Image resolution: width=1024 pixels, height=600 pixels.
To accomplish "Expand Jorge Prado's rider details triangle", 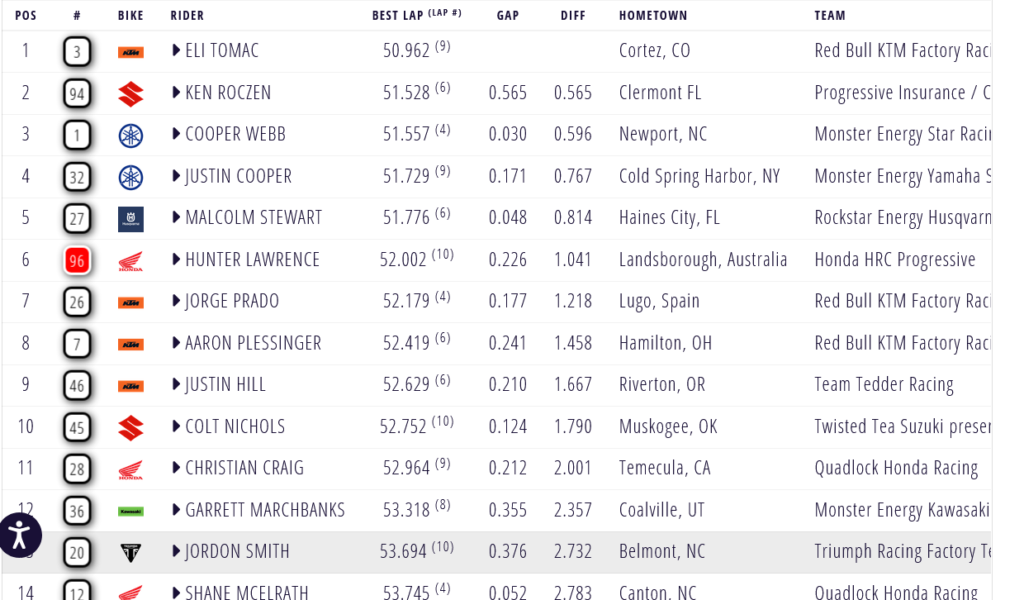I will point(177,301).
